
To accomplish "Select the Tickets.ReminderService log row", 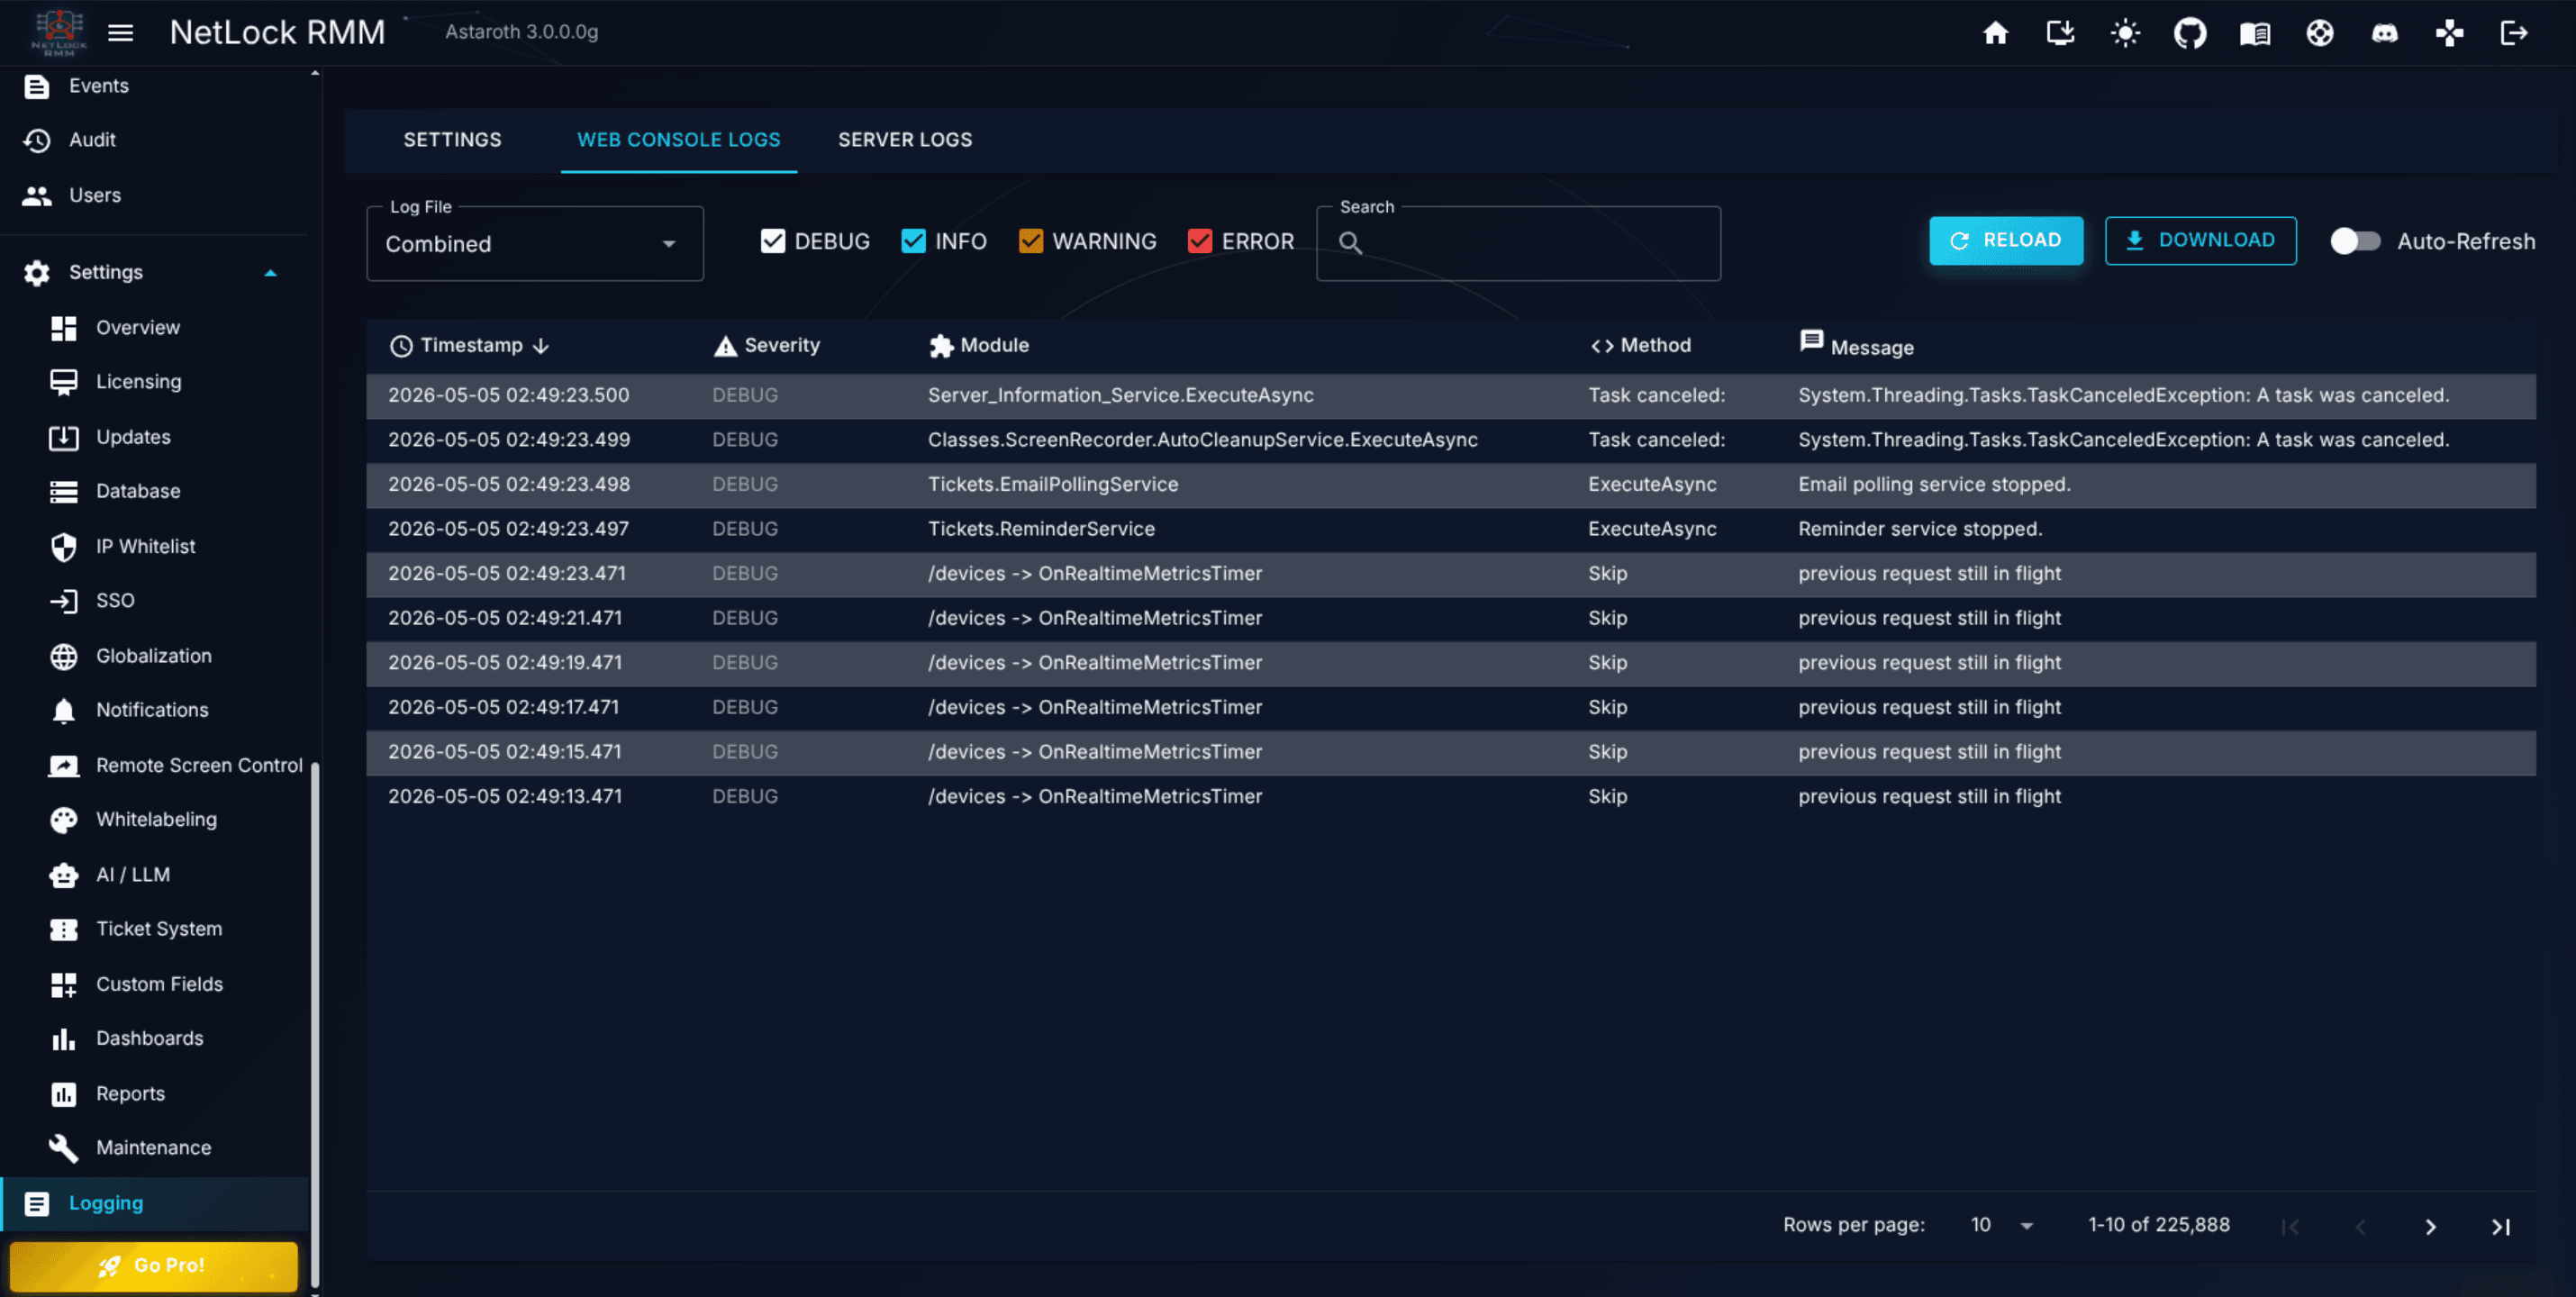I will pyautogui.click(x=1450, y=529).
